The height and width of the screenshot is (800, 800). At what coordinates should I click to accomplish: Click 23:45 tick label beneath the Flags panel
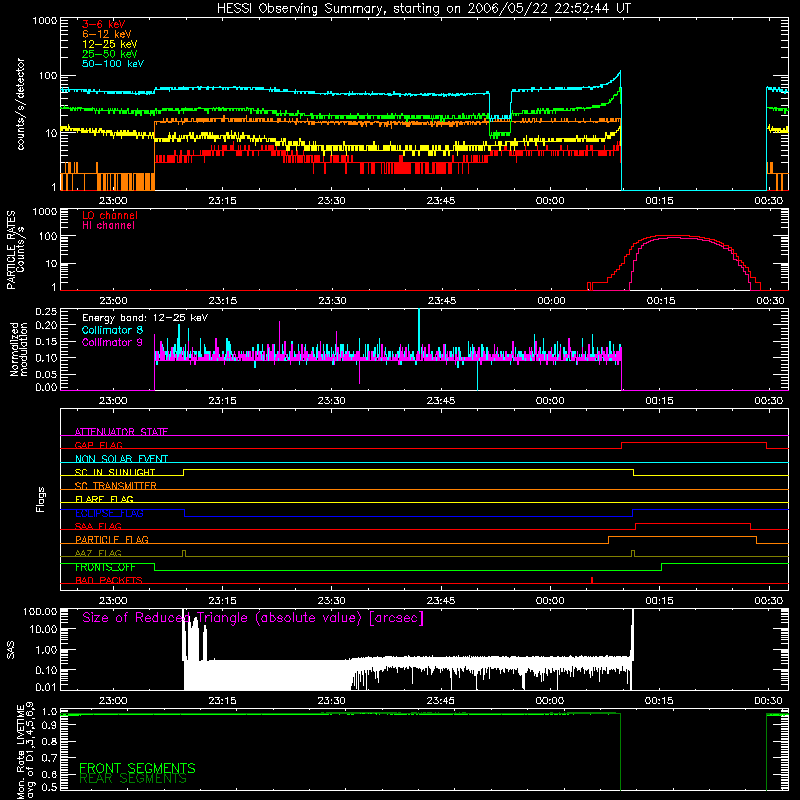(441, 601)
